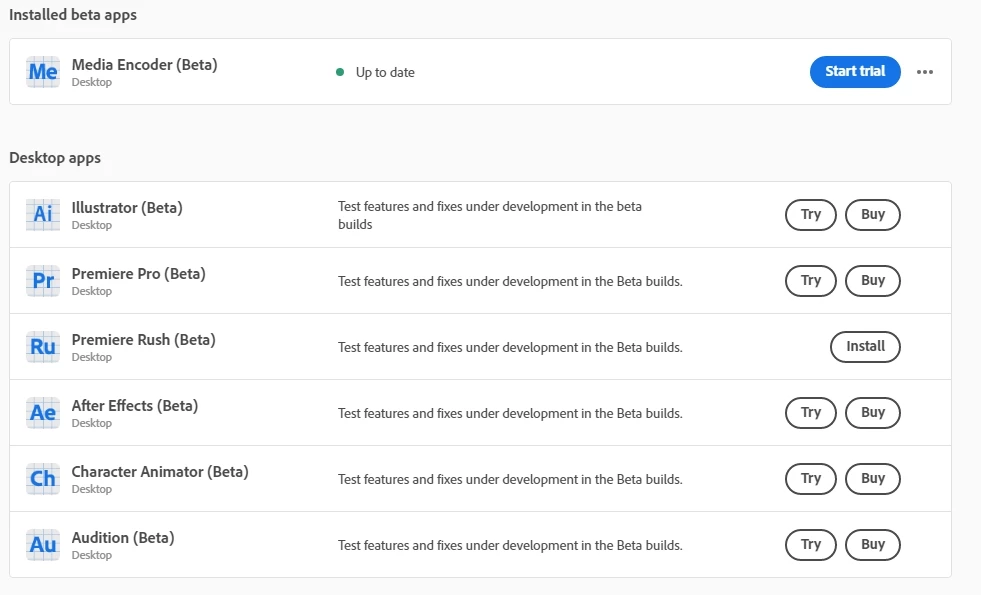Click the After Effects (Beta) app icon

(43, 412)
